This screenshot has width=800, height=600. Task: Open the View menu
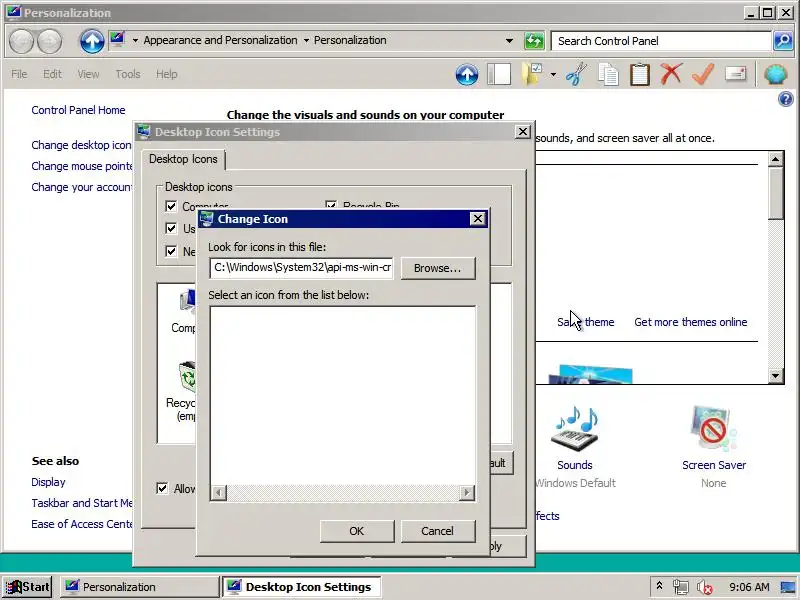pos(88,74)
